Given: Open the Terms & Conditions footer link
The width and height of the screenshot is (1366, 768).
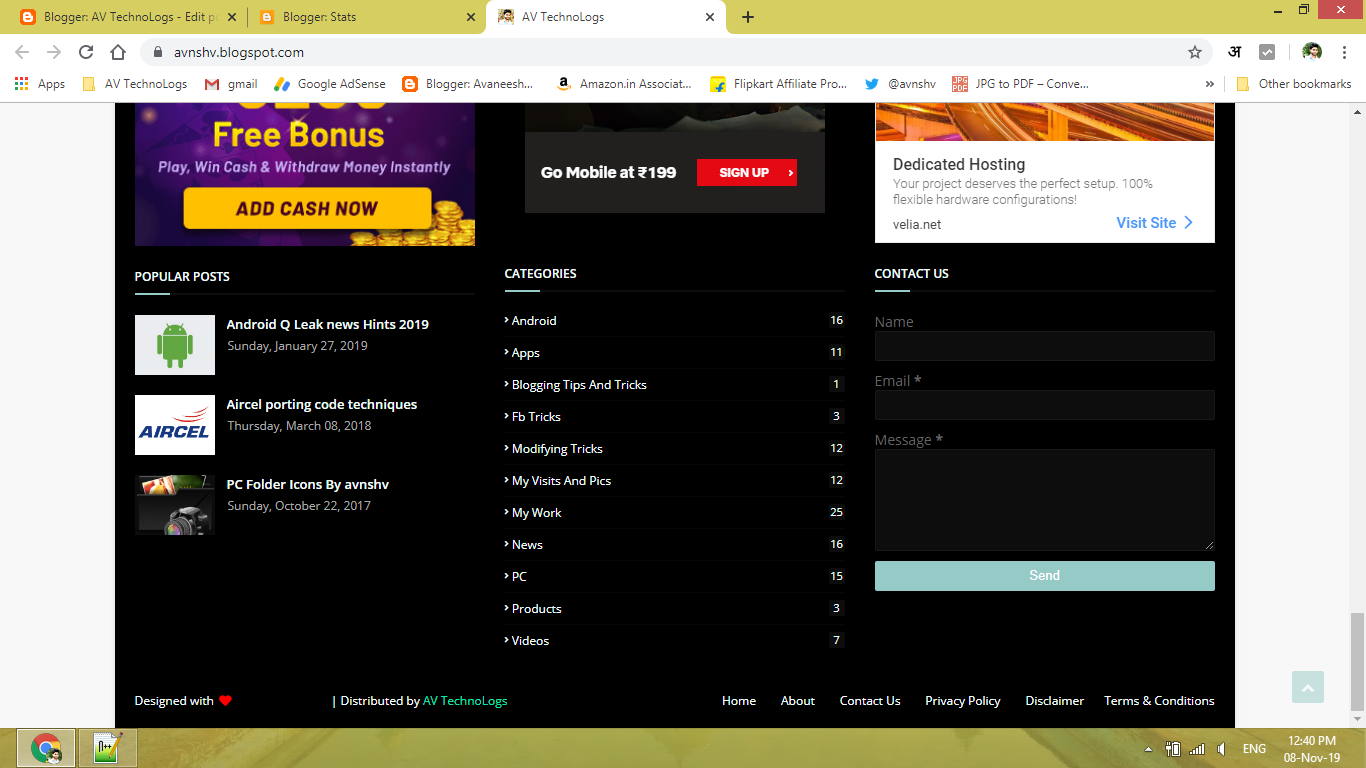Looking at the screenshot, I should click(1159, 701).
